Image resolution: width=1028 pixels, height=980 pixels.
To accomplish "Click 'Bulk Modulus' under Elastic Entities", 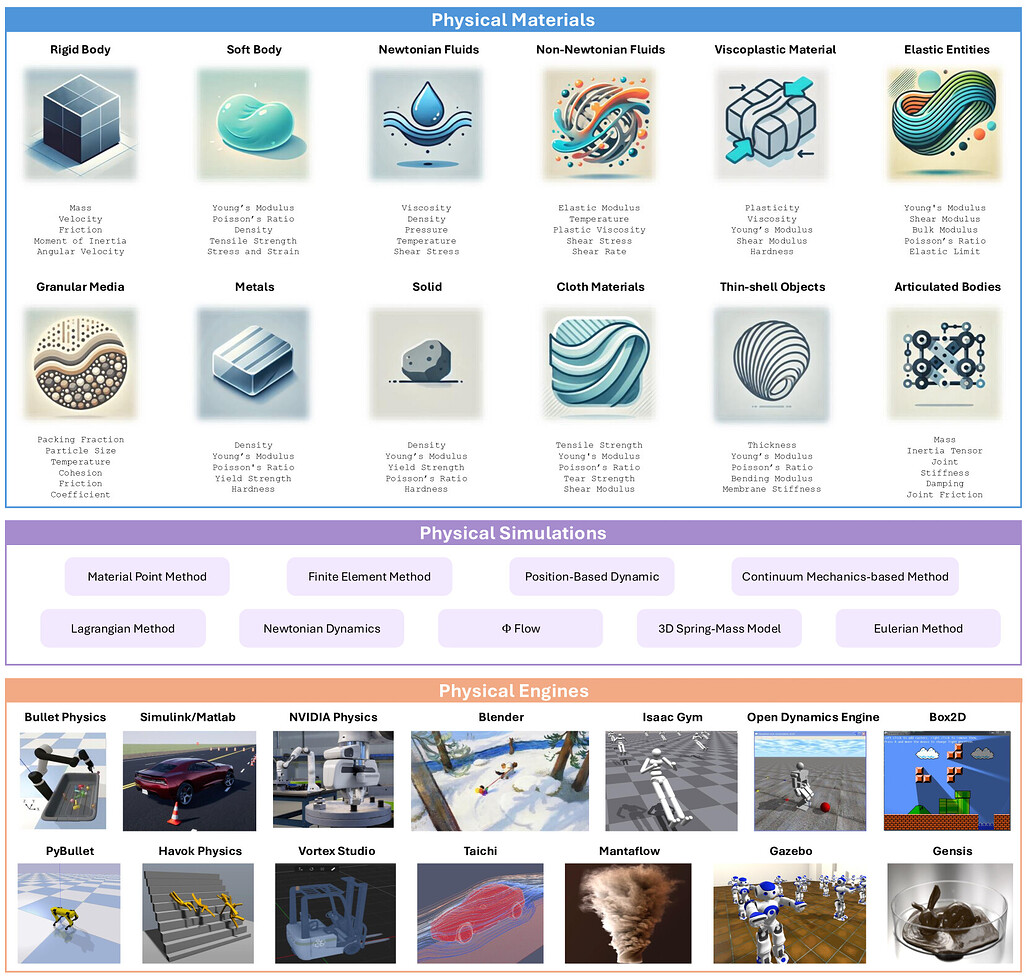I will (x=945, y=230).
